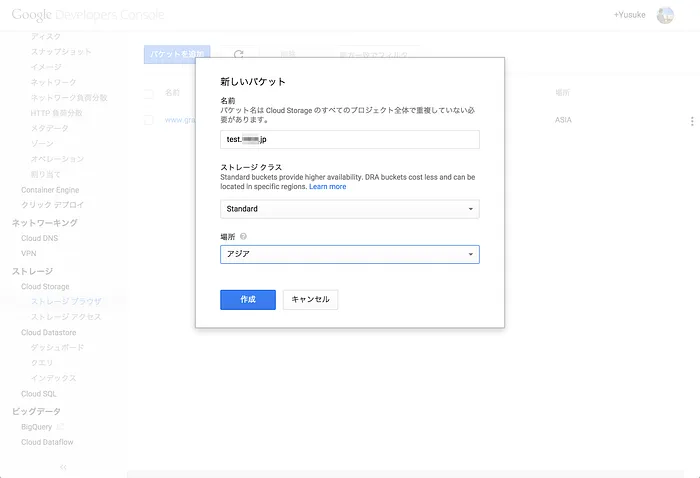Select クエリ under Cloud Datastore
This screenshot has width=700, height=478.
point(42,363)
